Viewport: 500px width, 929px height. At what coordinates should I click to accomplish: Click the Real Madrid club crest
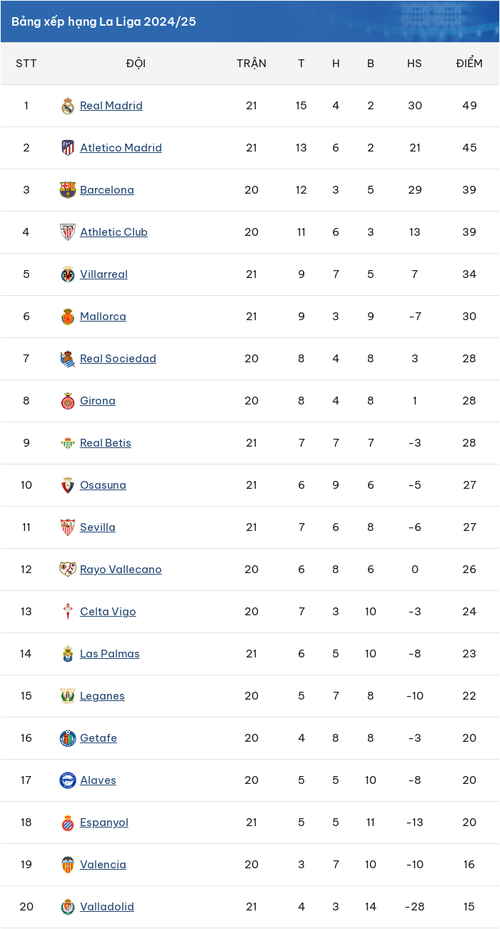(68, 105)
